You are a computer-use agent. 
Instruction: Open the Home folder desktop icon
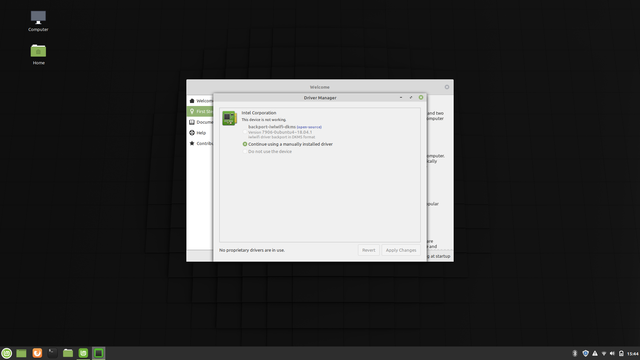point(38,54)
